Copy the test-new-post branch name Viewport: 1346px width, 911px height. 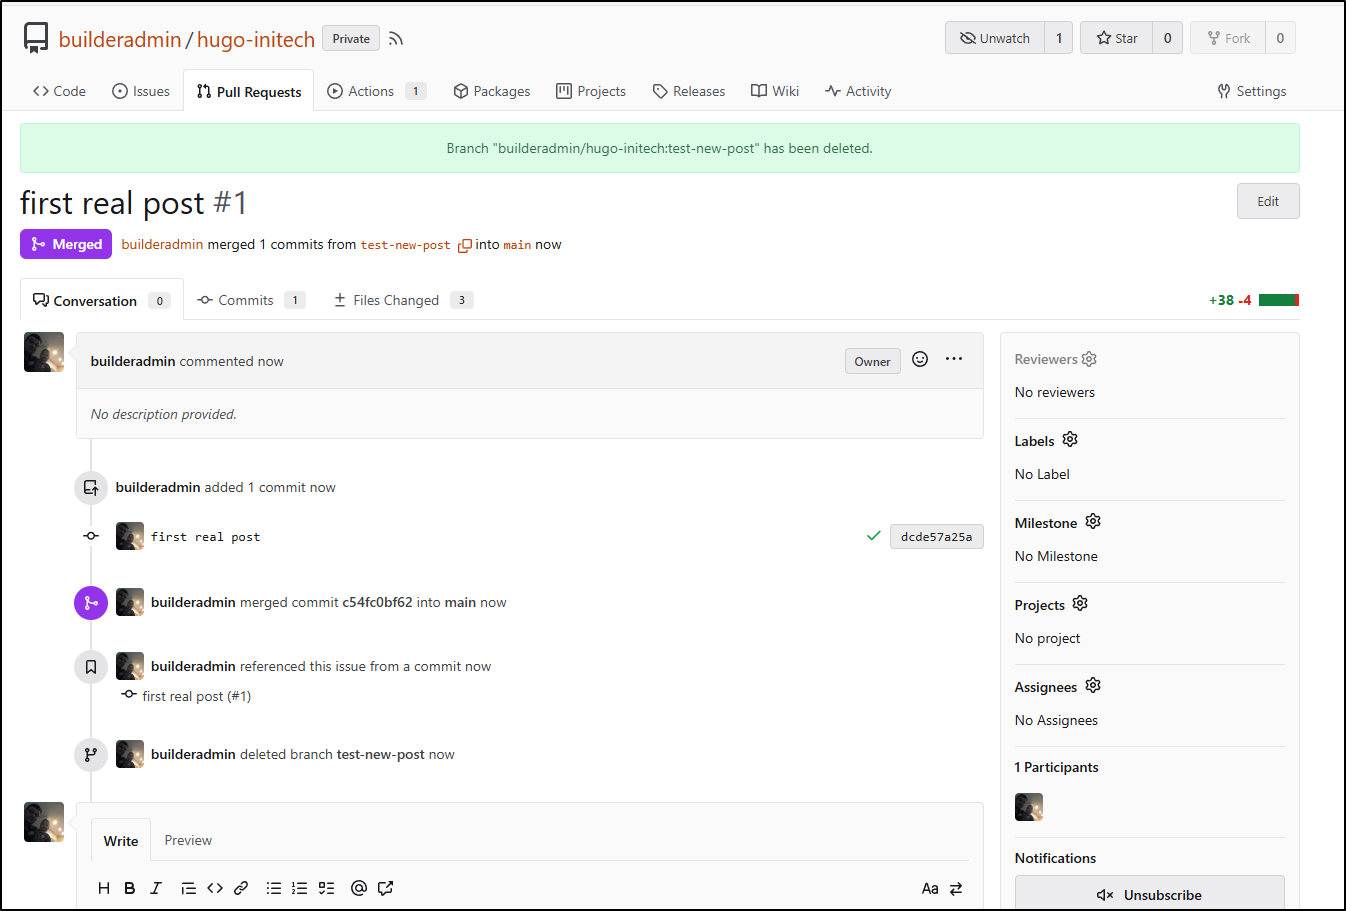pyautogui.click(x=464, y=245)
